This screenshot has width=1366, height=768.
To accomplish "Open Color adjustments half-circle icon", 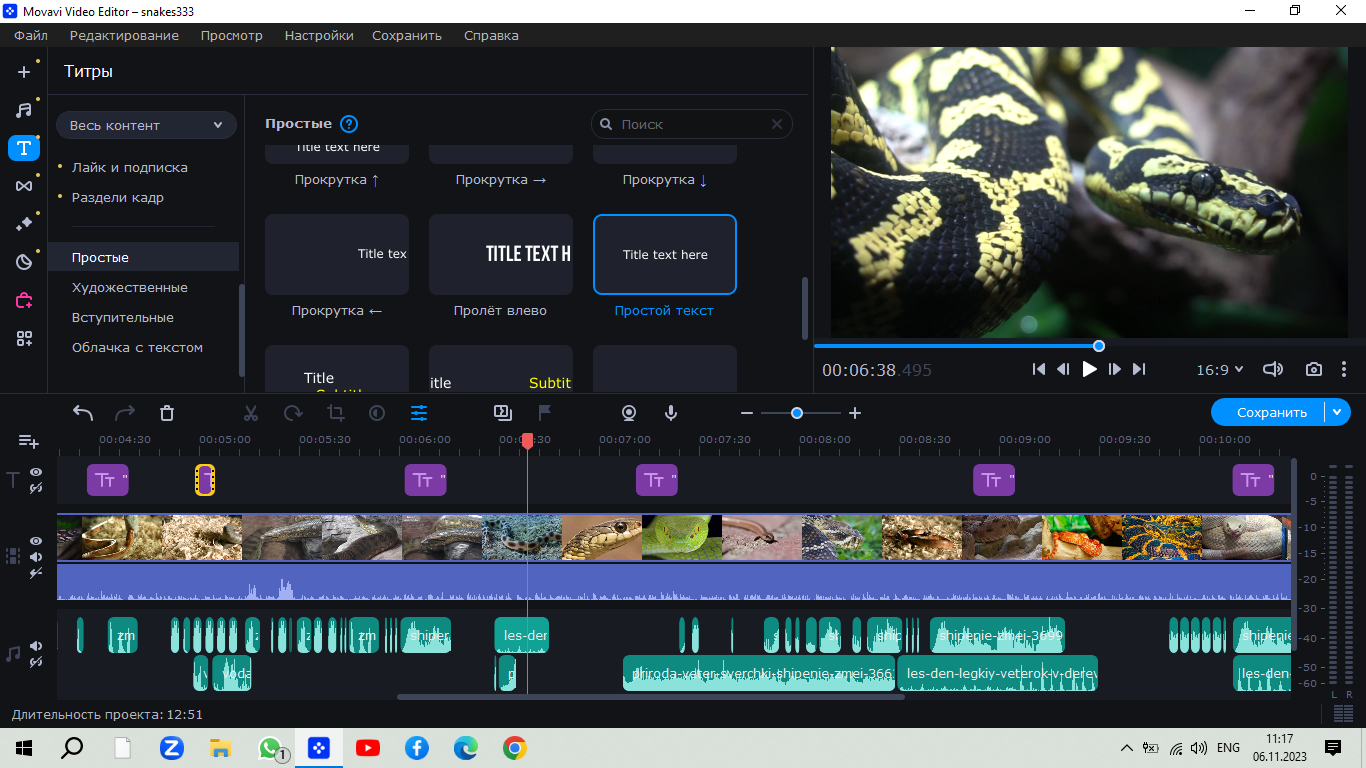I will [377, 413].
